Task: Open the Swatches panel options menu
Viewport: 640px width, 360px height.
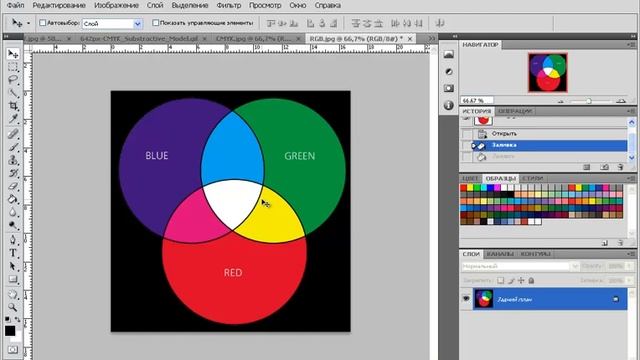Action: click(631, 178)
